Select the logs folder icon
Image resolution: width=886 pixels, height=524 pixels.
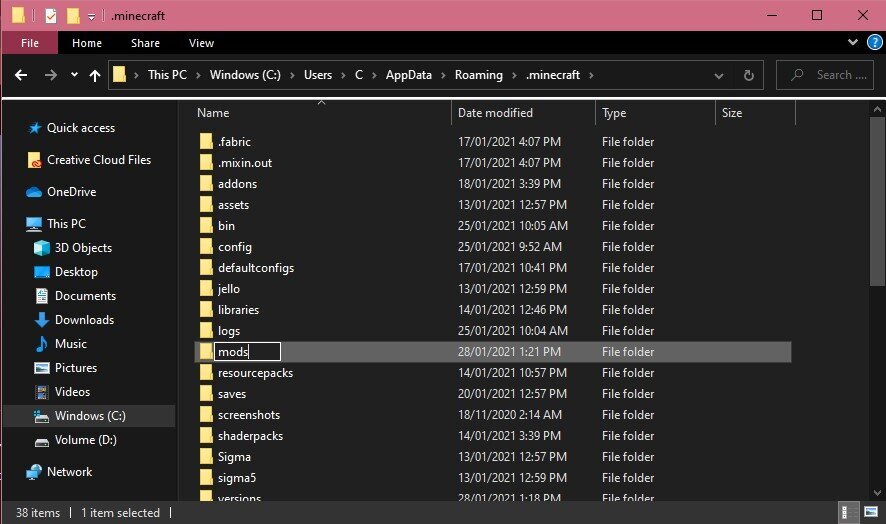point(206,331)
